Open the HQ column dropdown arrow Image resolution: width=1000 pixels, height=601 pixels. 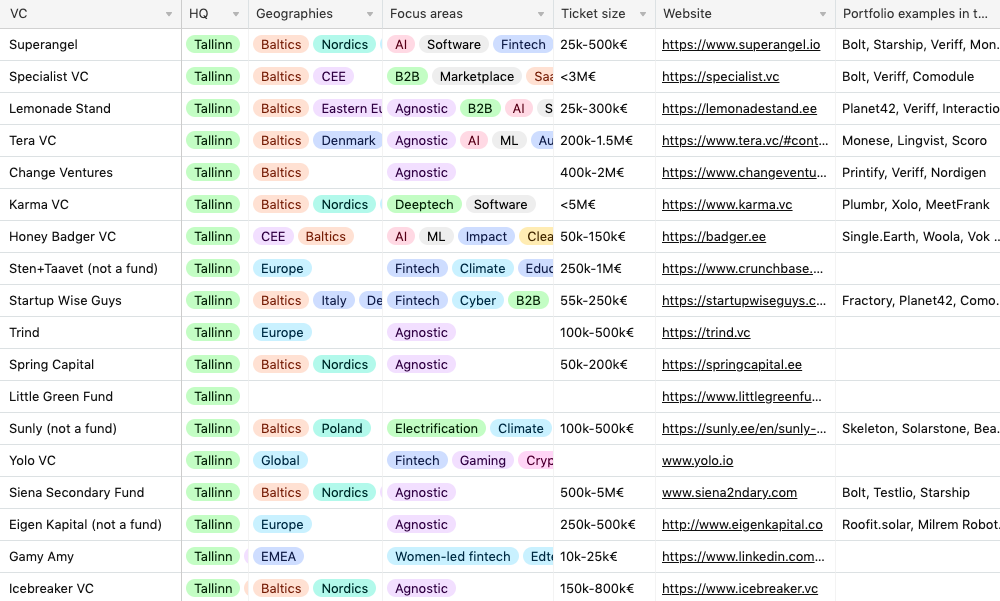236,14
